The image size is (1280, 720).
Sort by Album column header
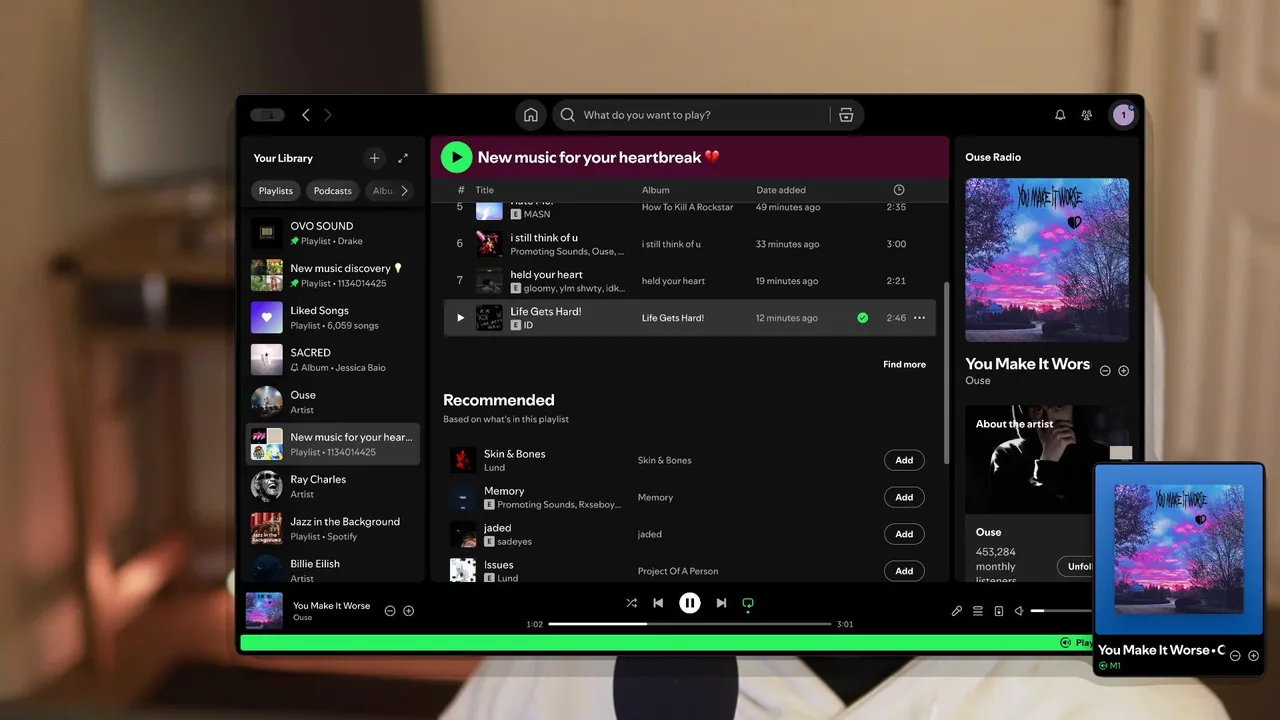[x=656, y=190]
